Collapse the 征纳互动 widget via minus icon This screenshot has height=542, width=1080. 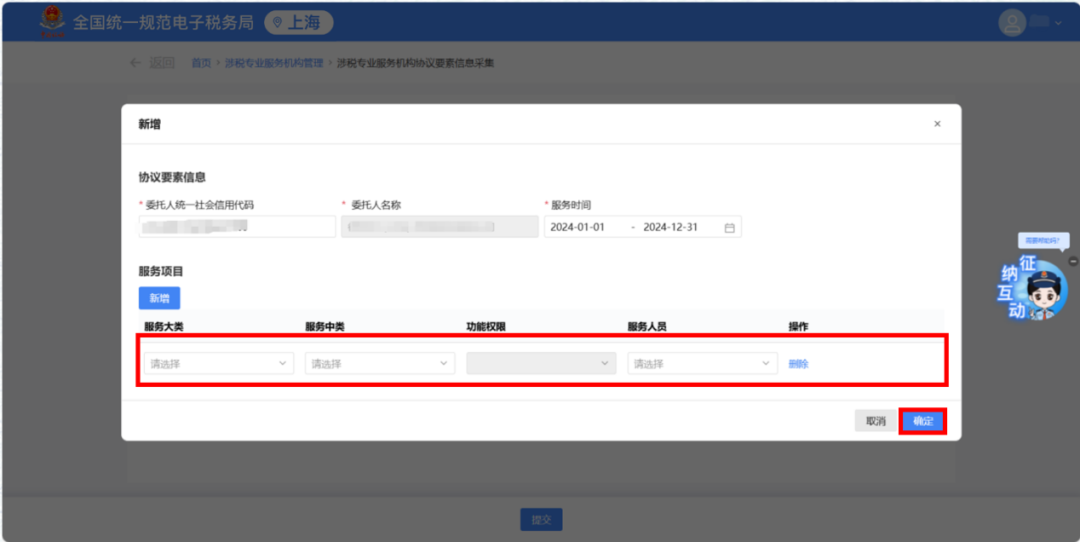click(x=1072, y=262)
